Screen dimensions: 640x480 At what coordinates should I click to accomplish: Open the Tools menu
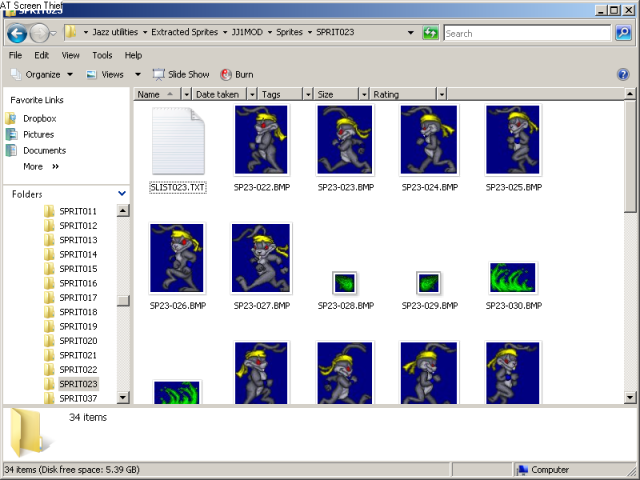102,55
